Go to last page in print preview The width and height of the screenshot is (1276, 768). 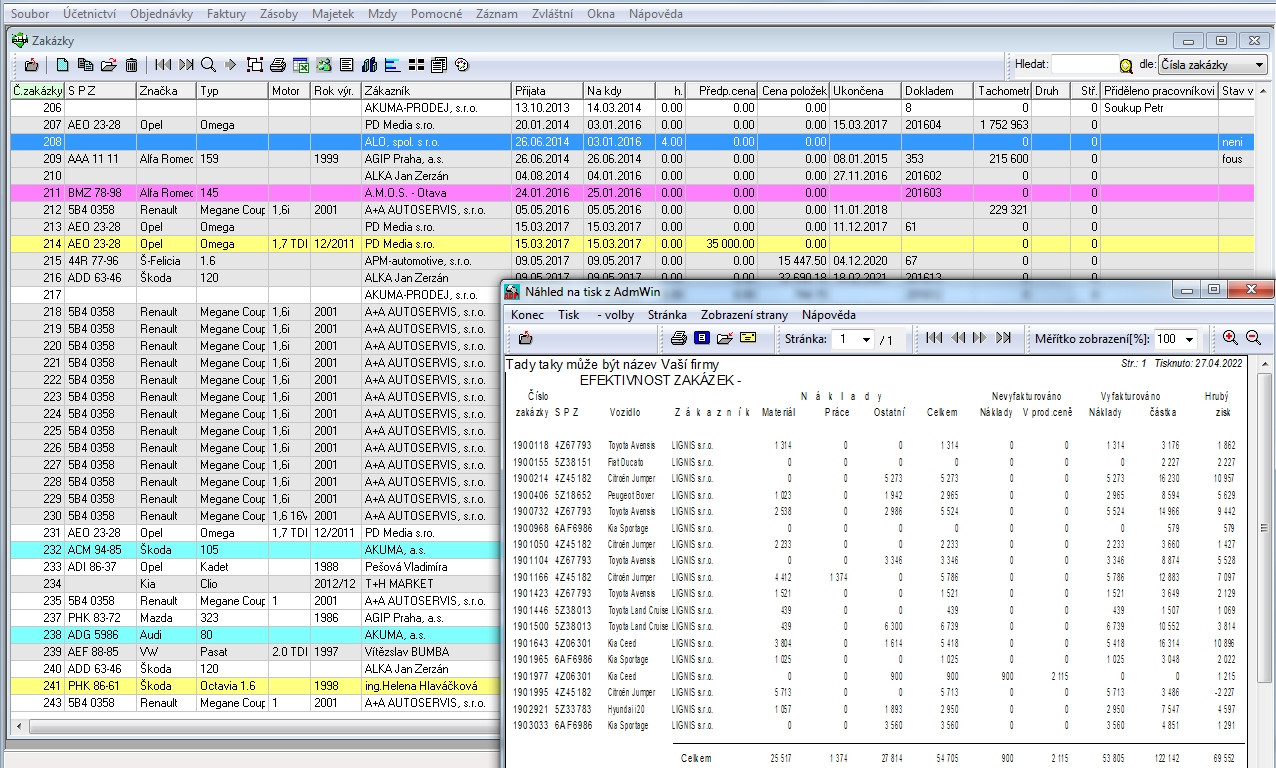[x=1004, y=338]
